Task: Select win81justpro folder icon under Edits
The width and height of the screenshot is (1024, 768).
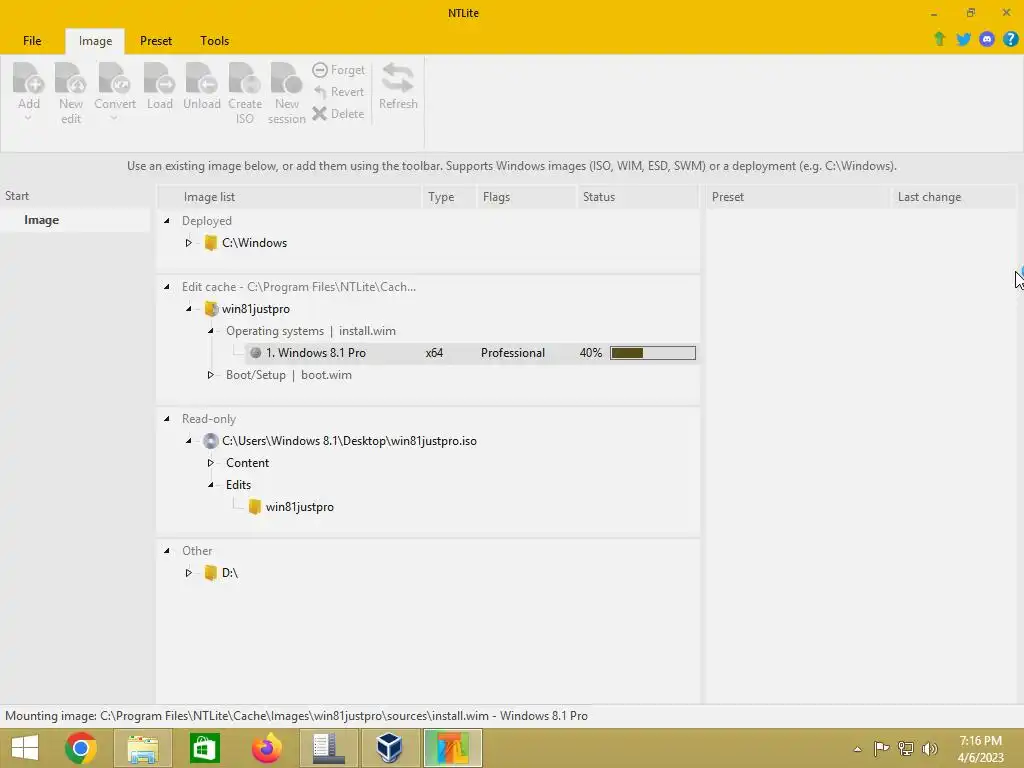Action: 255,507
